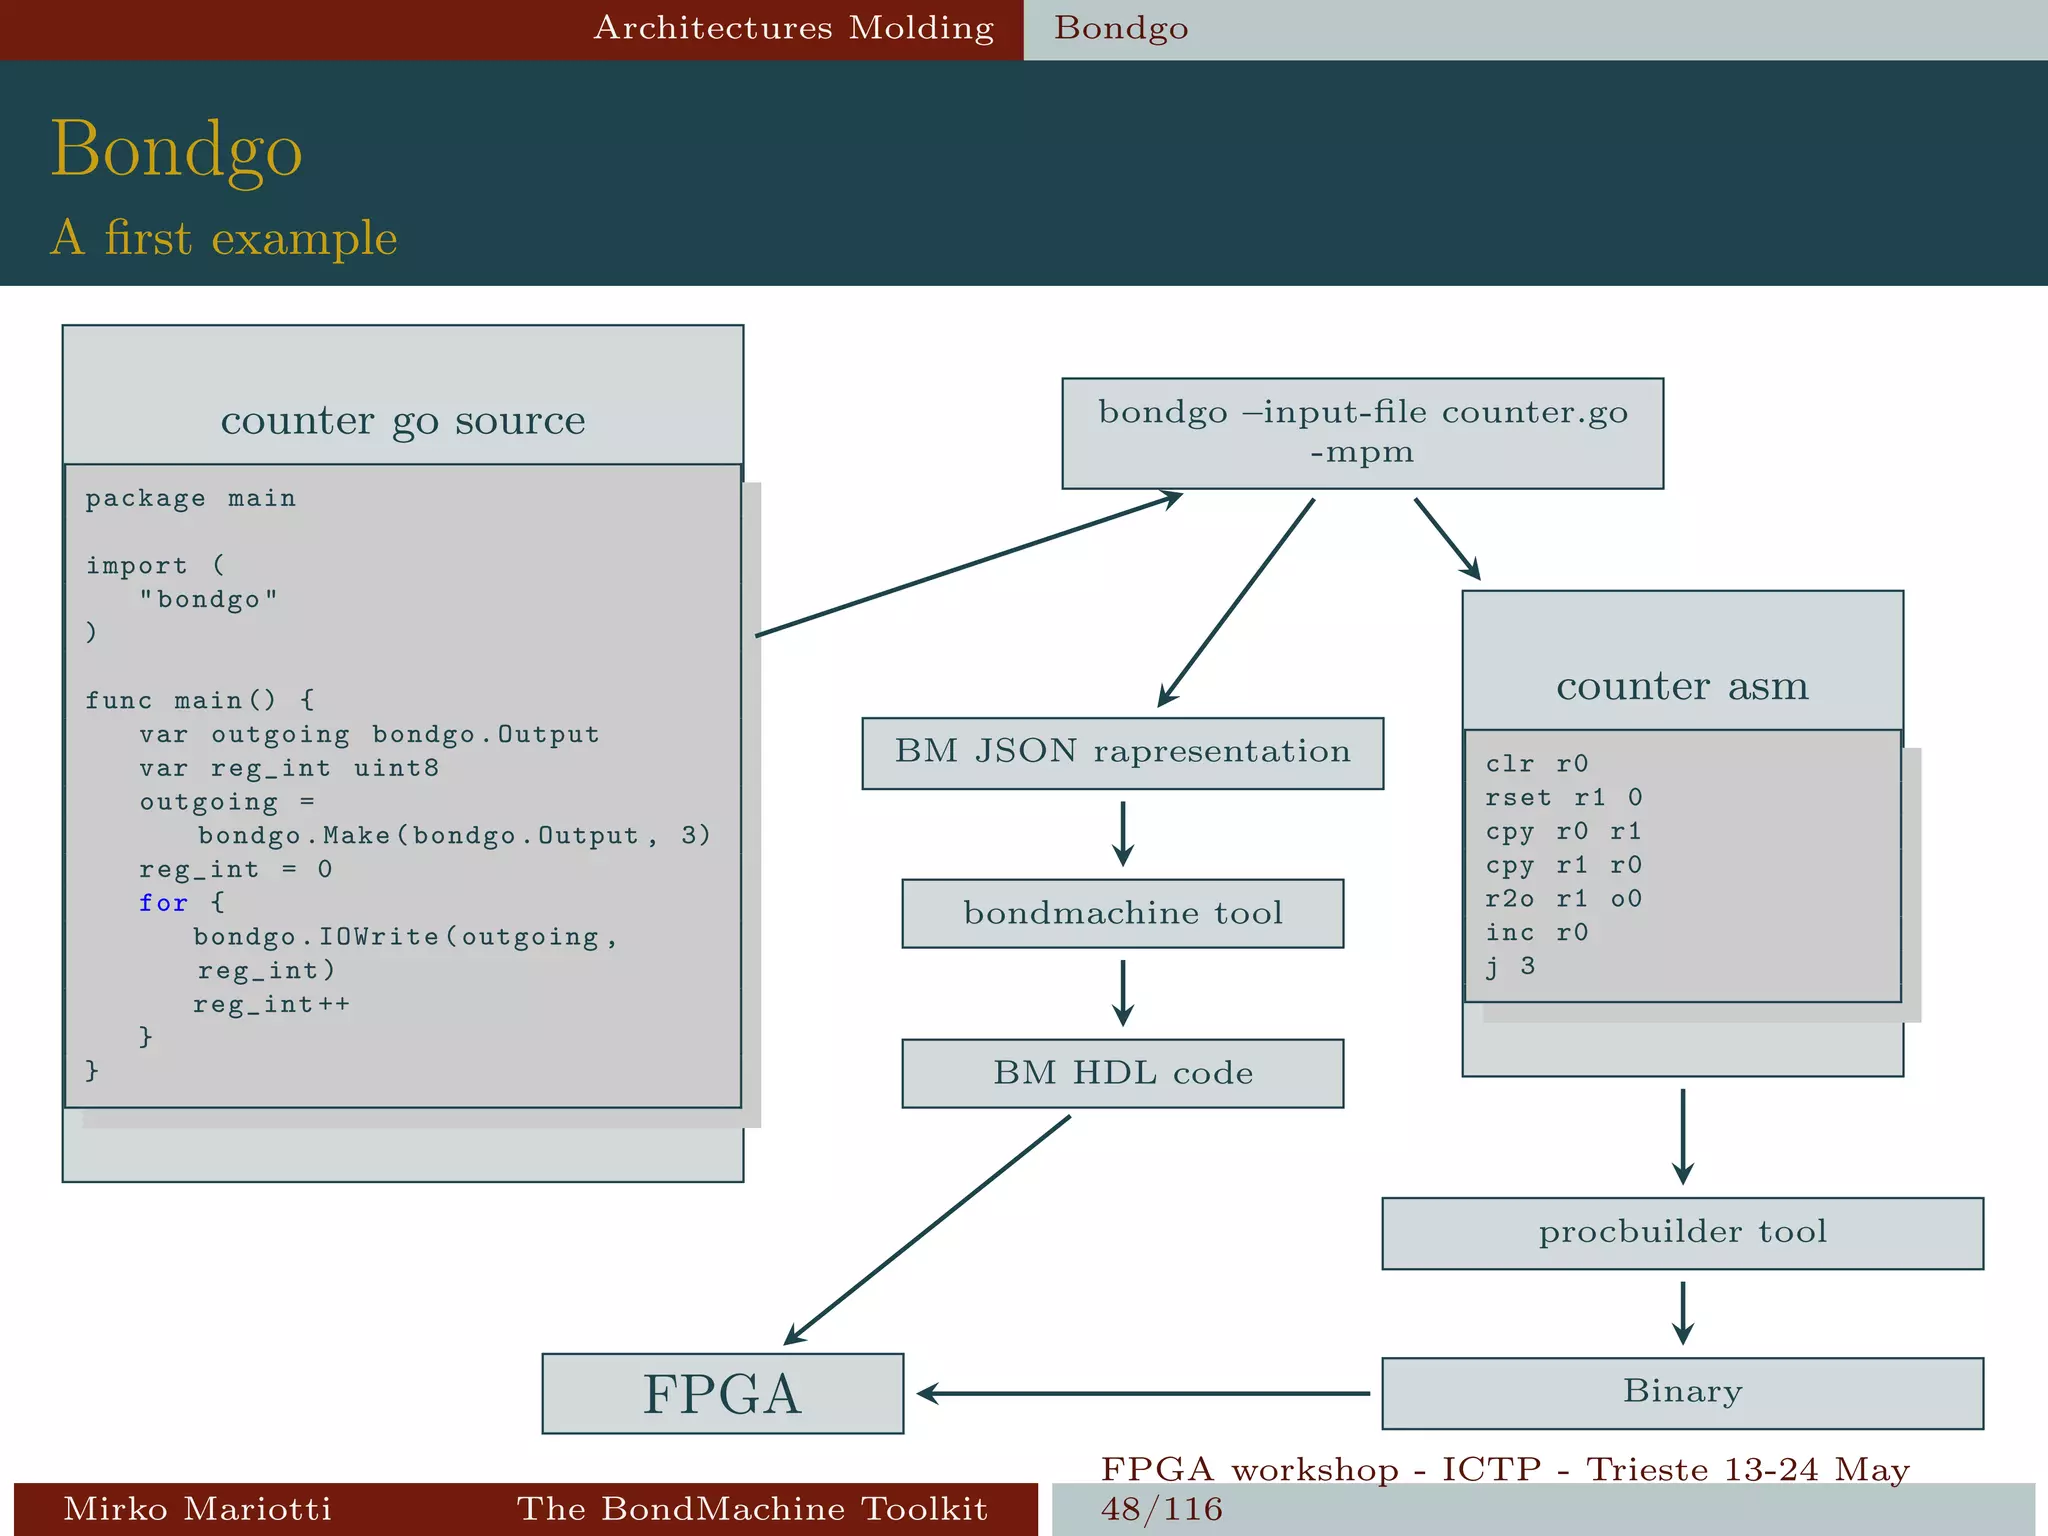
Task: Click the bondmachine tool box
Action: tap(1122, 913)
